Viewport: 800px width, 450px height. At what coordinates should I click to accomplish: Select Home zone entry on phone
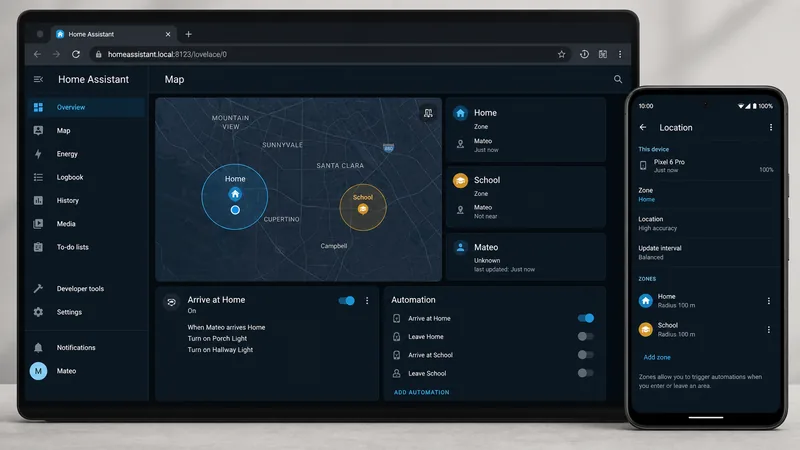699,301
